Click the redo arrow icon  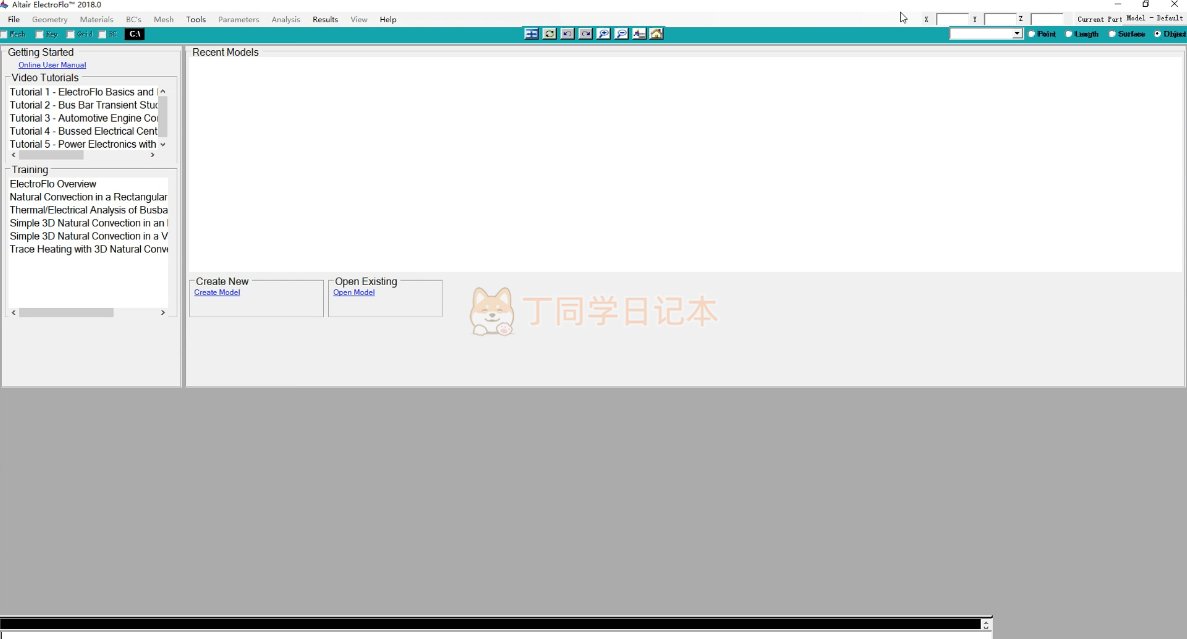click(585, 34)
